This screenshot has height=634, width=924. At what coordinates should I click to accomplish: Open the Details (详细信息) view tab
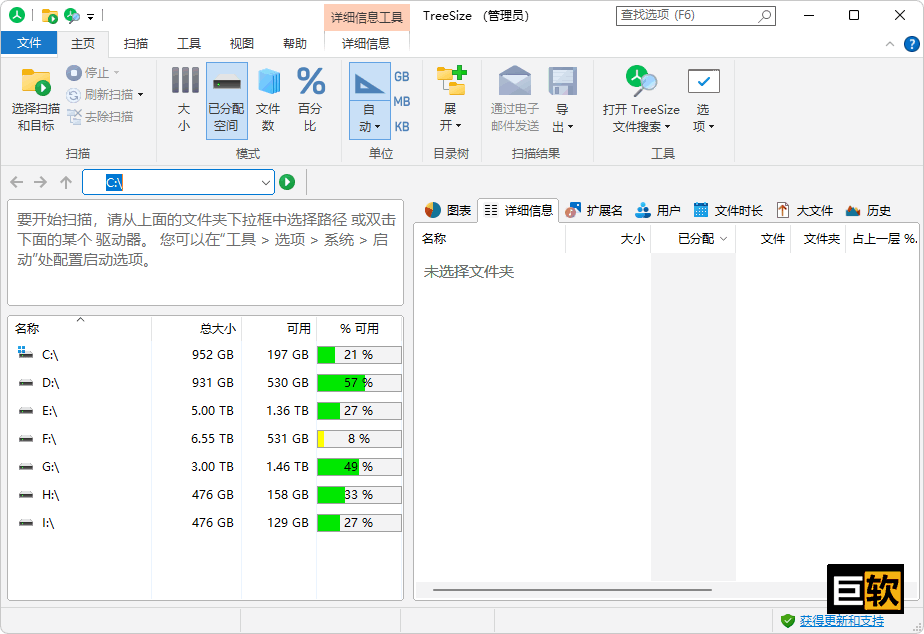[x=519, y=210]
